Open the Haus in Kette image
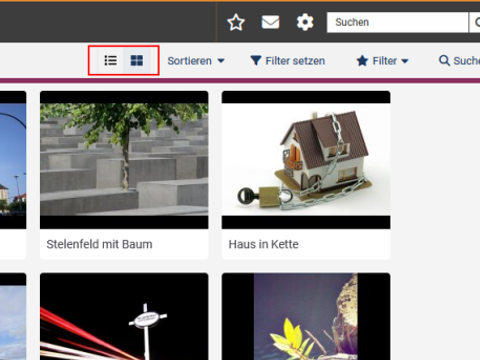The height and width of the screenshot is (360, 480). pos(306,160)
